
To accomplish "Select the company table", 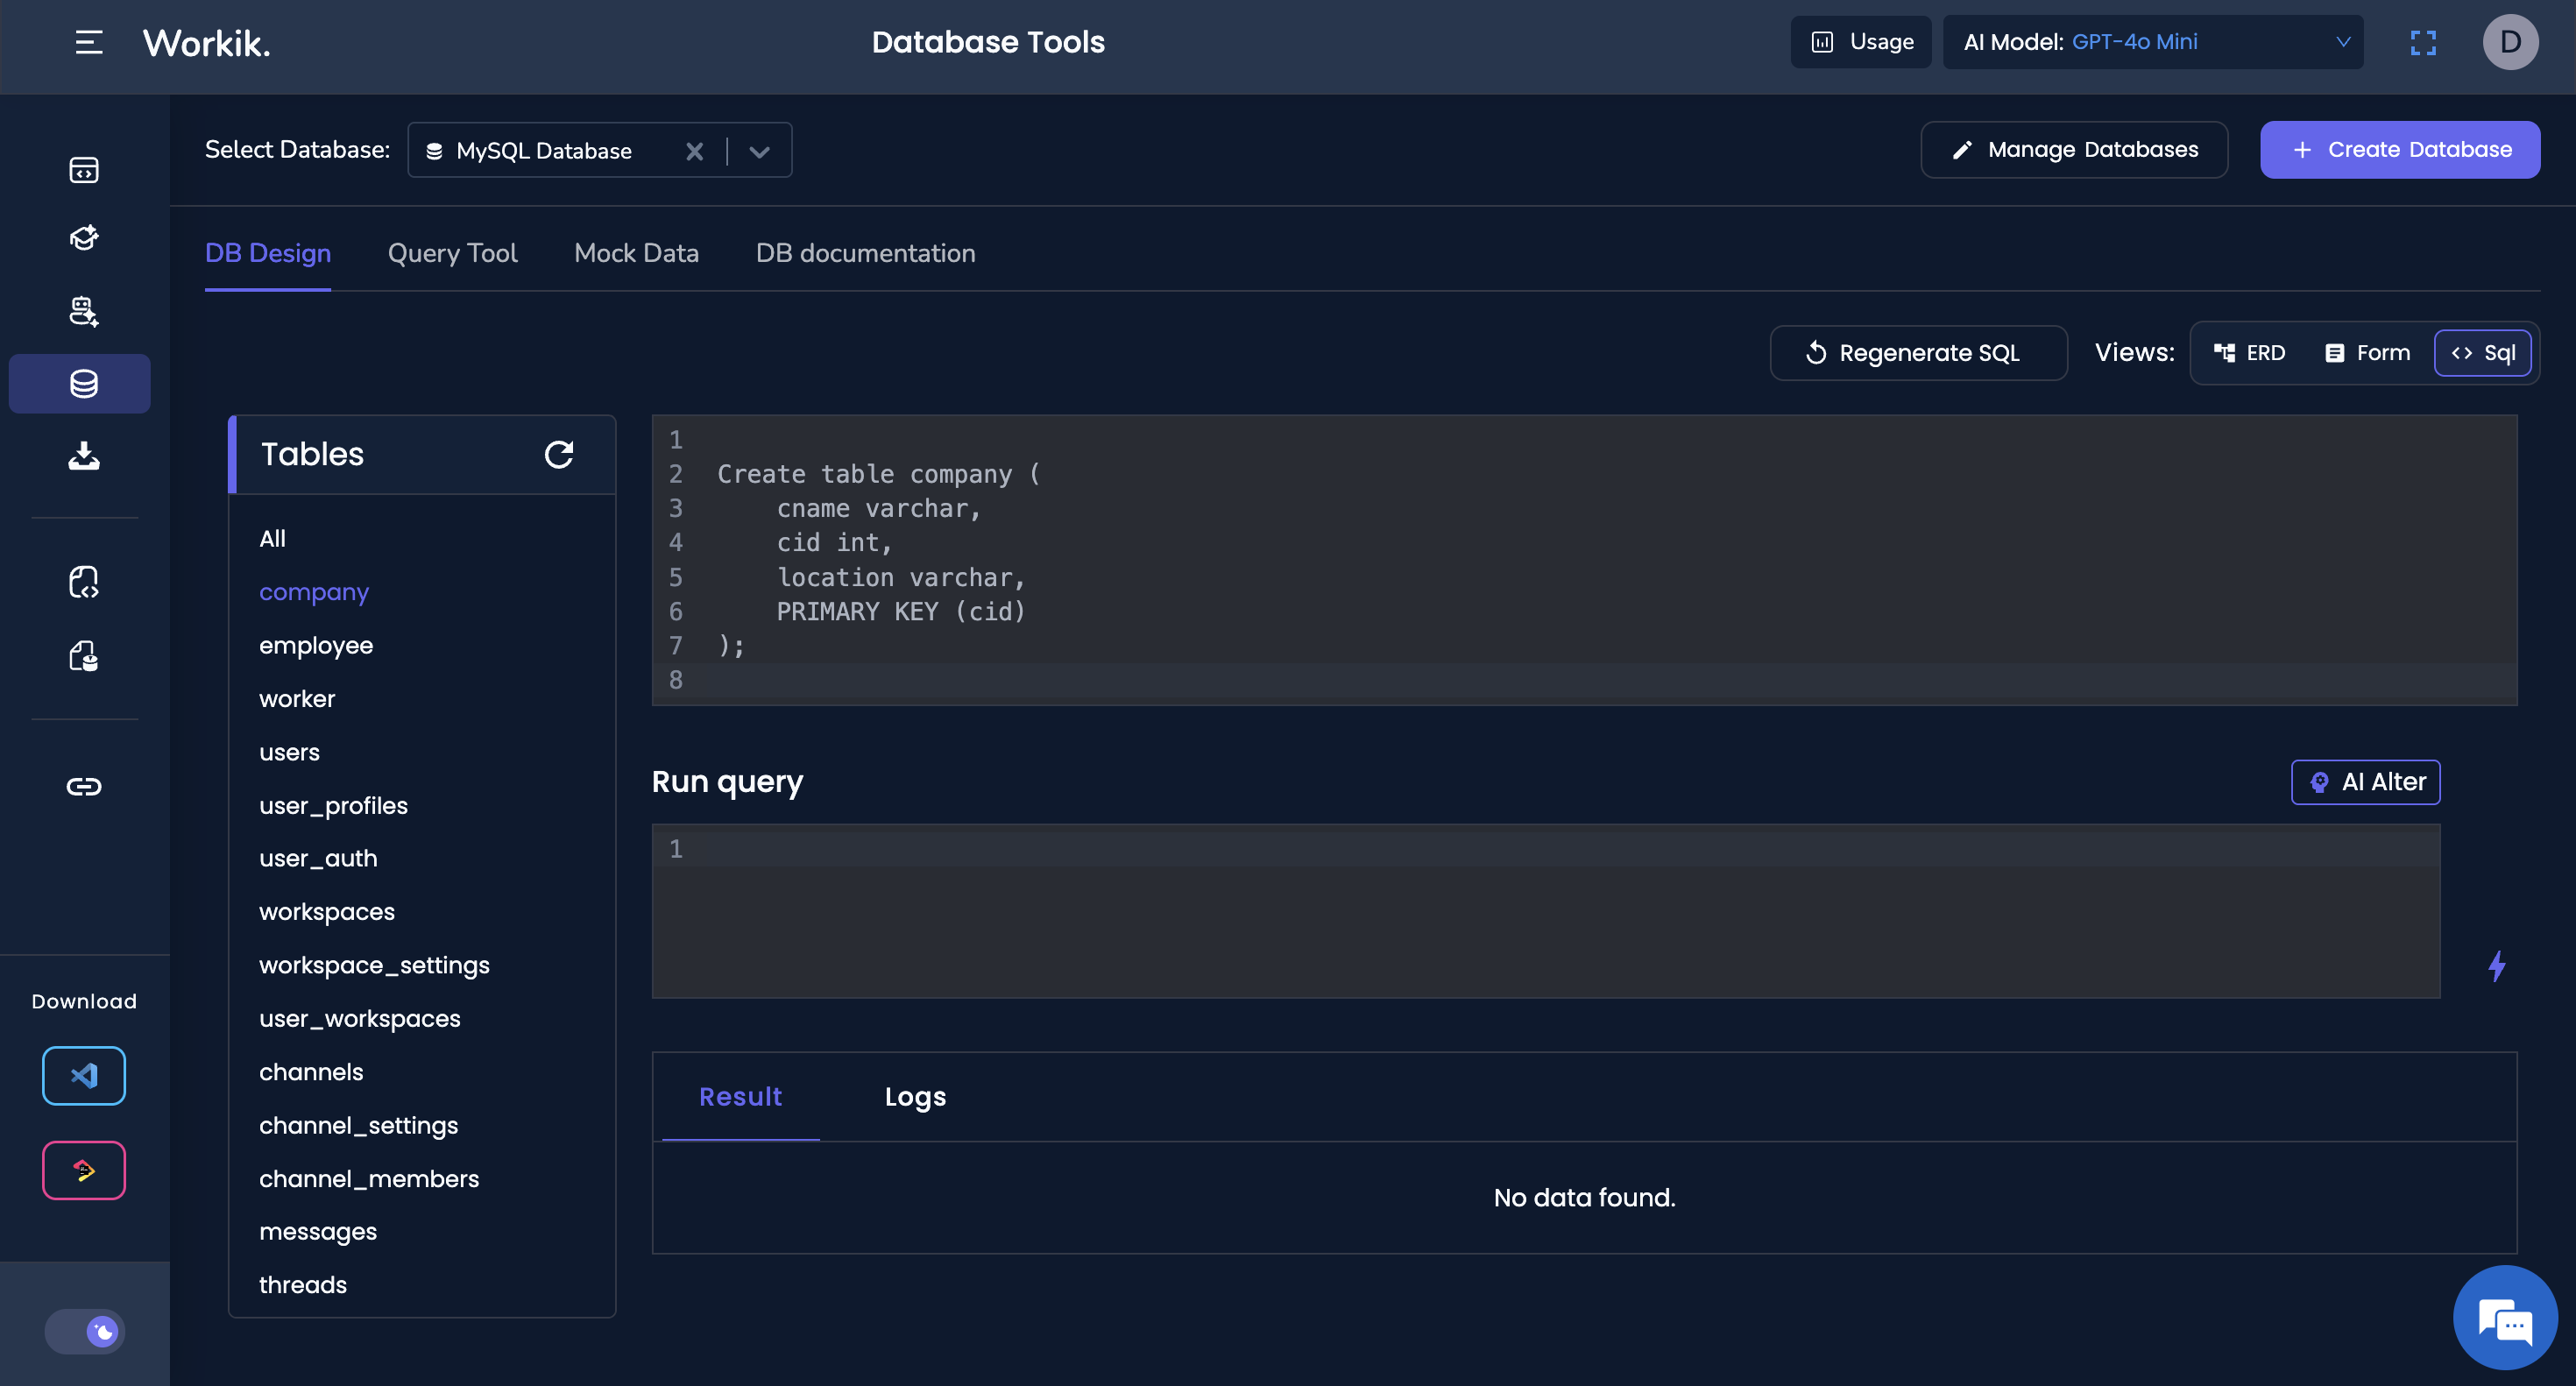I will pos(314,593).
